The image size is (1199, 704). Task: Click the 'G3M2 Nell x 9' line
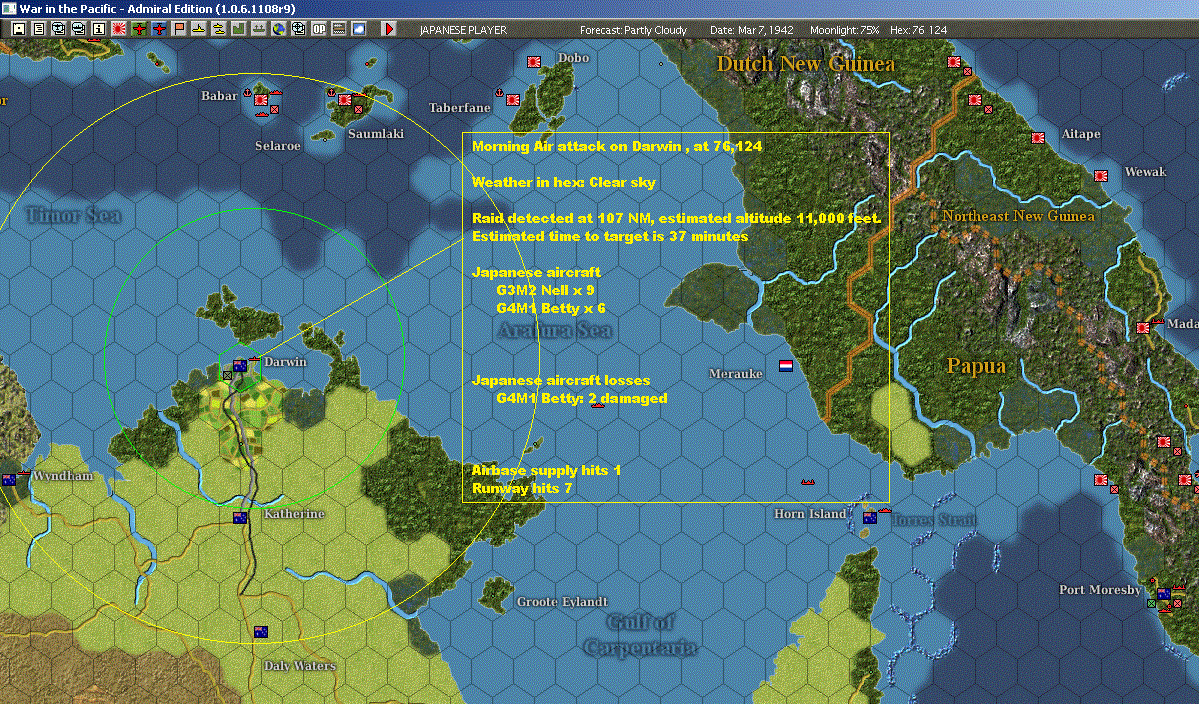[545, 290]
